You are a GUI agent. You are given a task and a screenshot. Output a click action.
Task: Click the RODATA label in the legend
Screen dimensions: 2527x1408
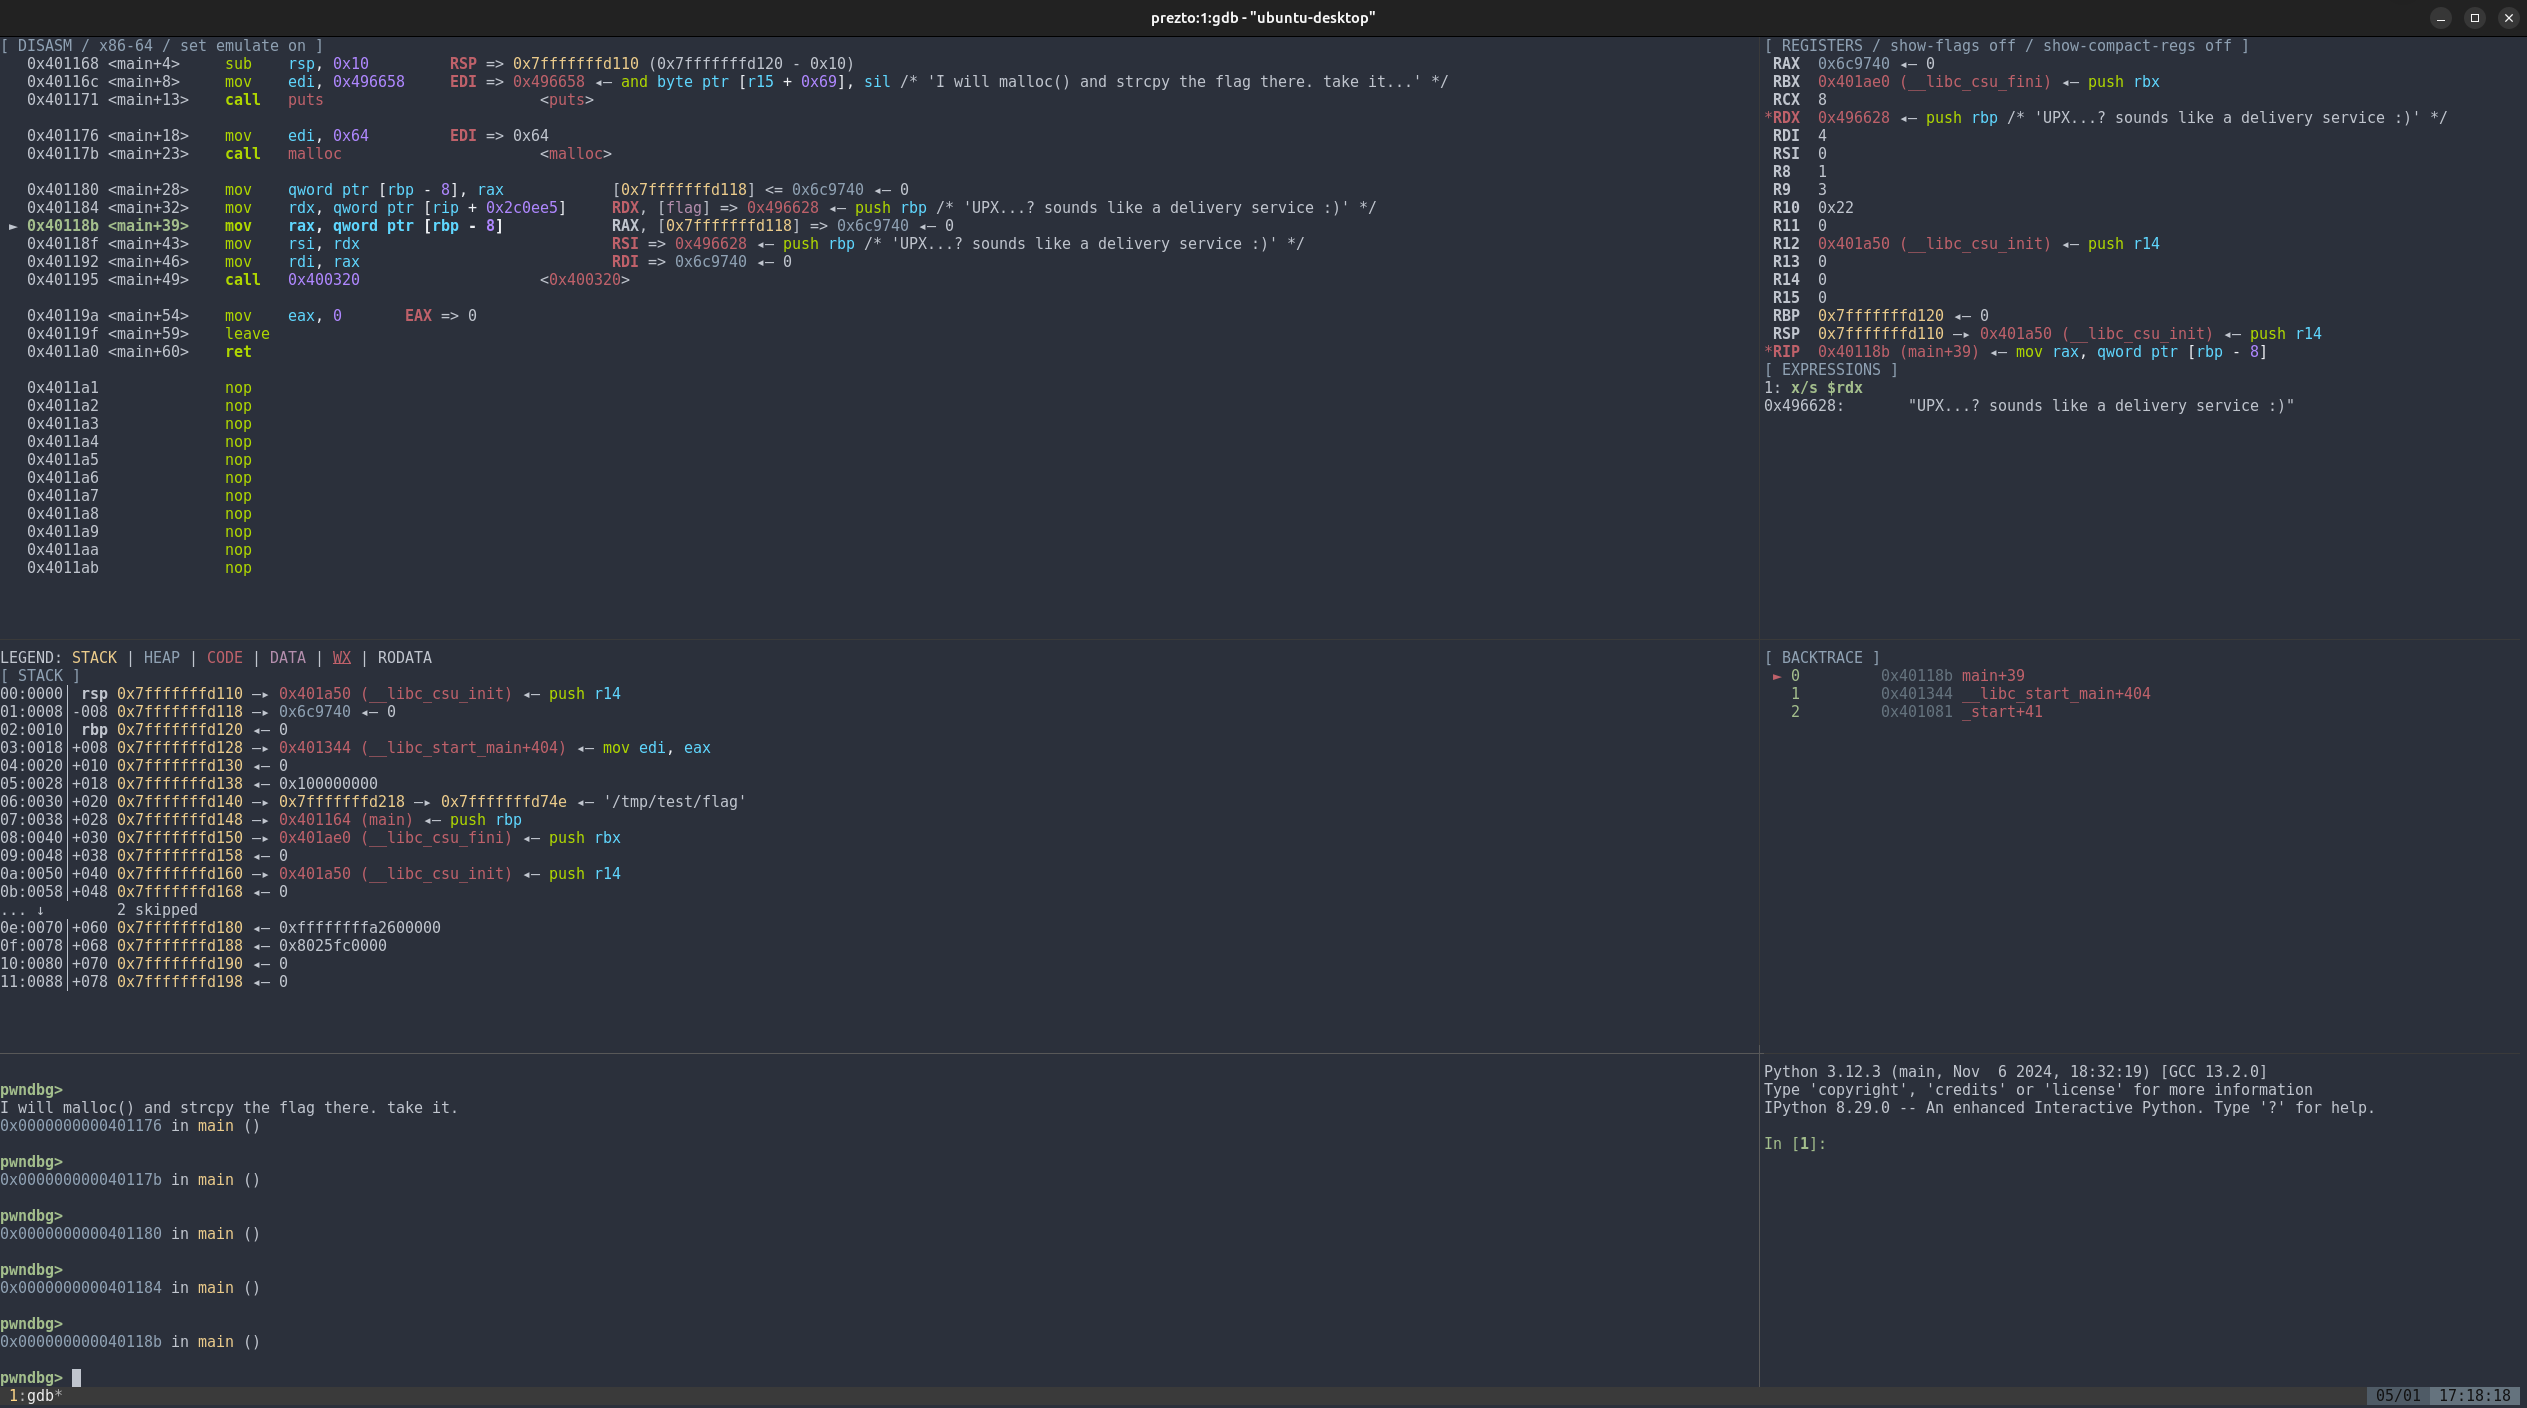point(404,658)
